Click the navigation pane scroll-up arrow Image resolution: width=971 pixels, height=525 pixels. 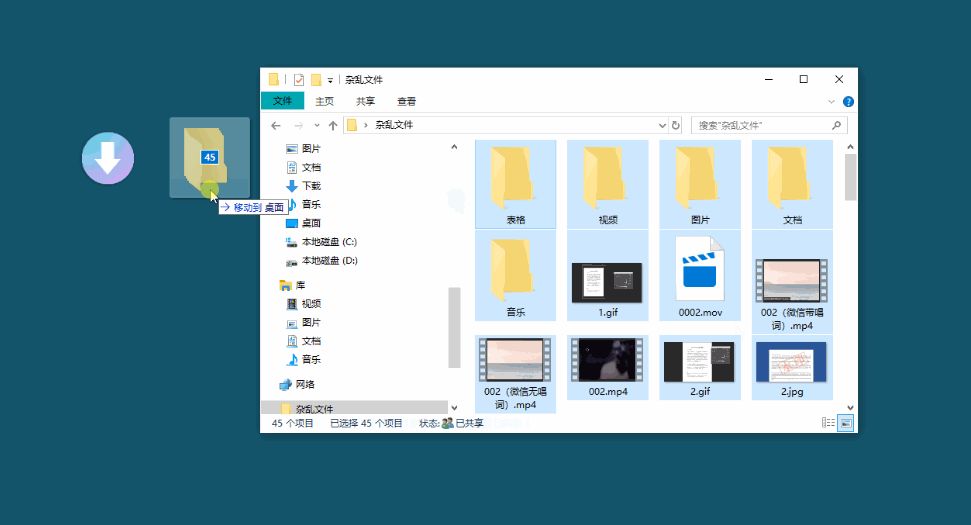click(454, 147)
